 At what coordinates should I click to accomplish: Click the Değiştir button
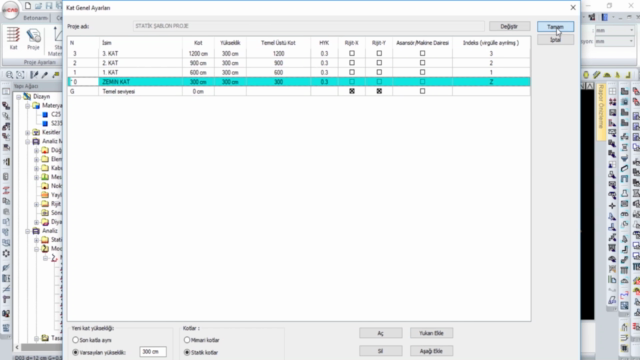click(x=509, y=26)
